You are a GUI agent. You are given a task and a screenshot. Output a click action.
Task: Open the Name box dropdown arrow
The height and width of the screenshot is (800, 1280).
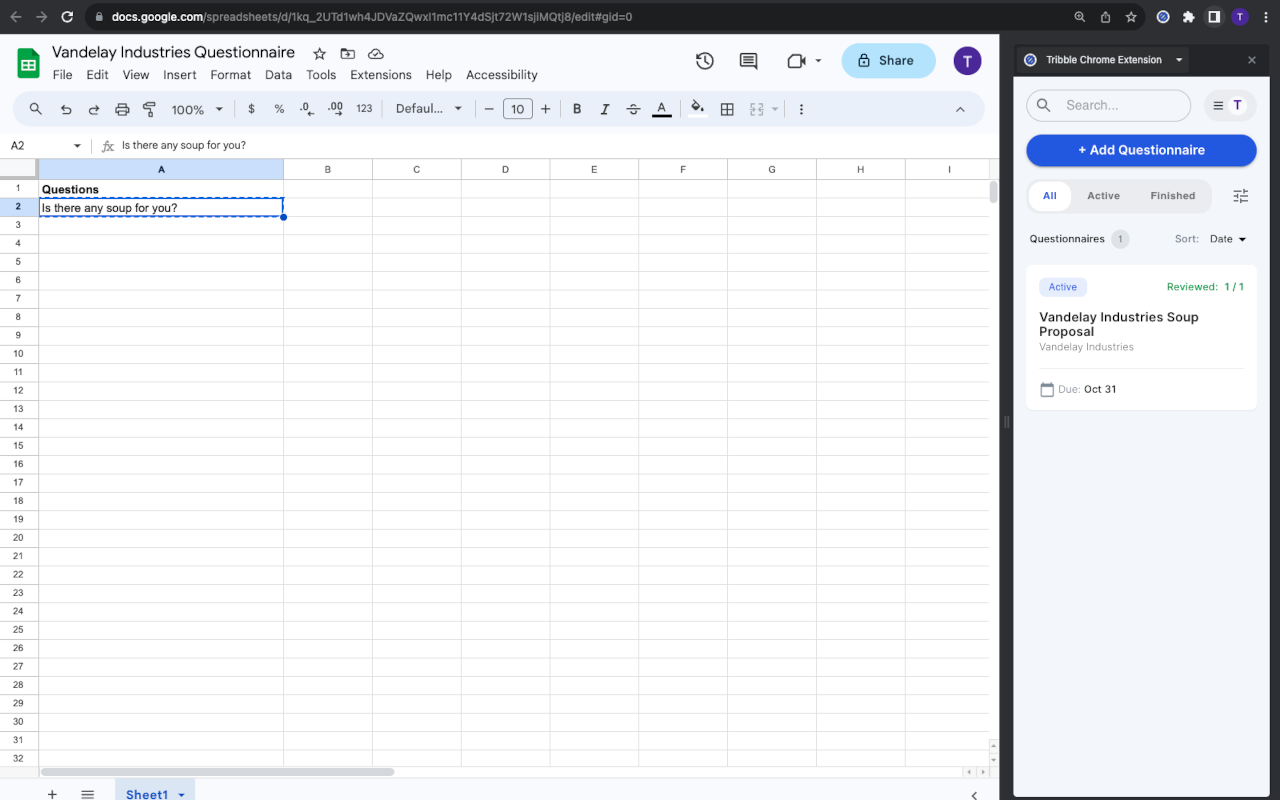coord(77,146)
